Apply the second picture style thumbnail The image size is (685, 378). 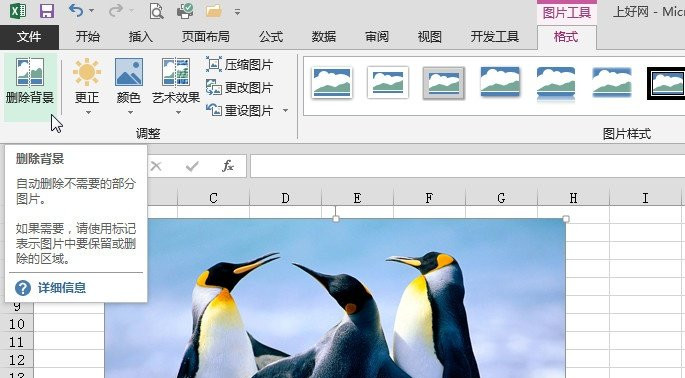388,82
